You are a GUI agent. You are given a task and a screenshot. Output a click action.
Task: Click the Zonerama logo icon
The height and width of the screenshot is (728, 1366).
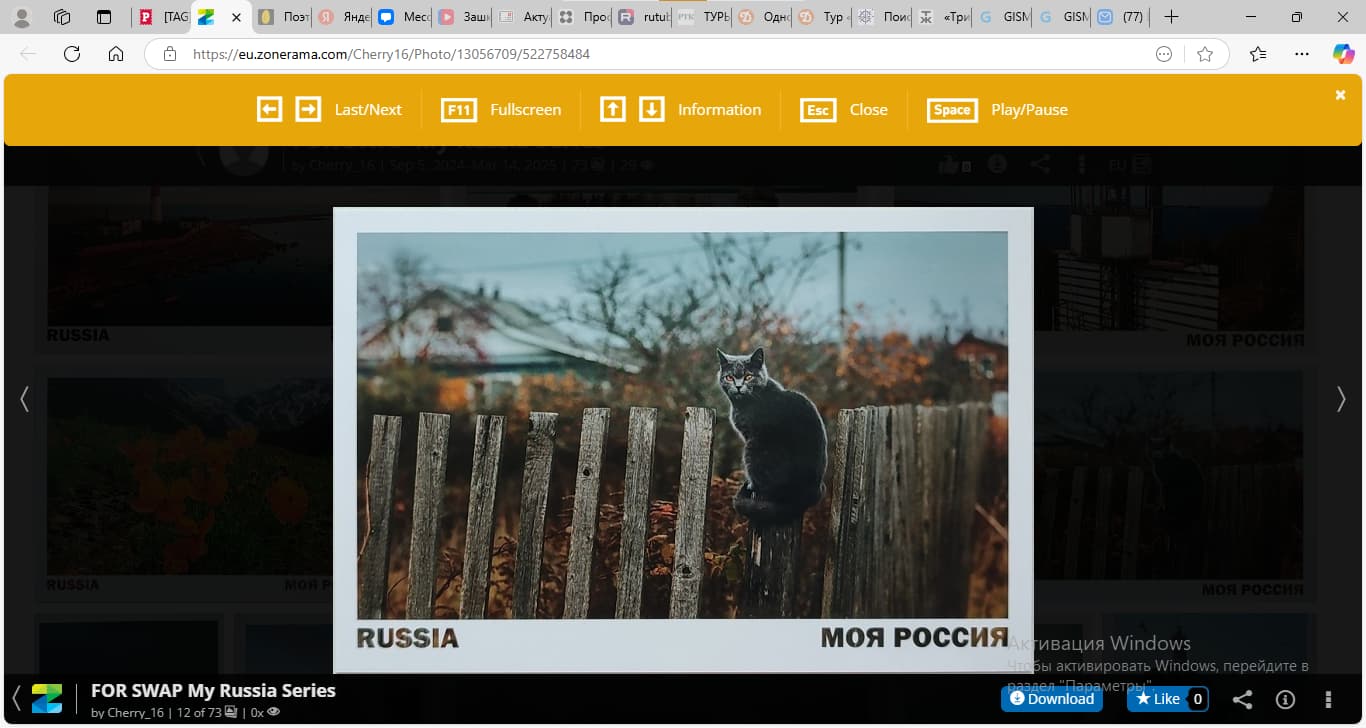click(x=47, y=699)
